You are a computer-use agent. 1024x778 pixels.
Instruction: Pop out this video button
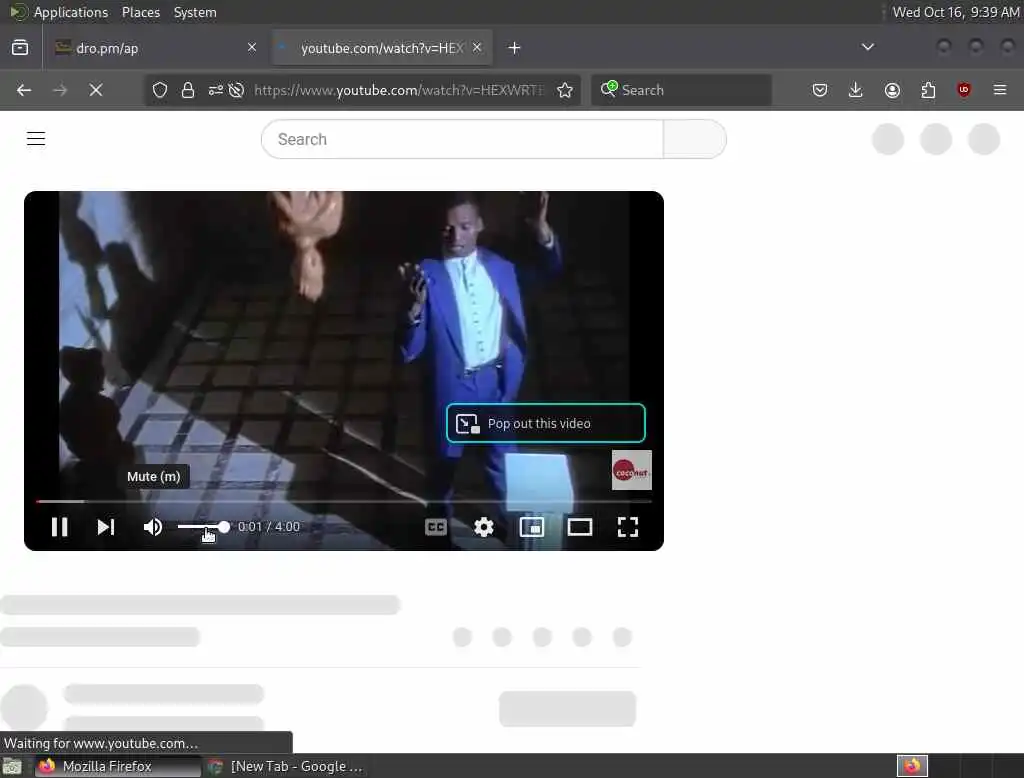point(545,423)
